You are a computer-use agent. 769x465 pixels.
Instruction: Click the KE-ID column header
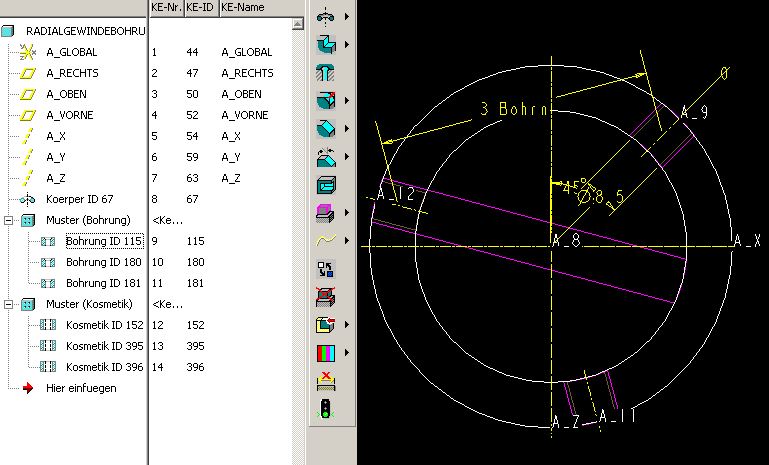pyautogui.click(x=202, y=7)
